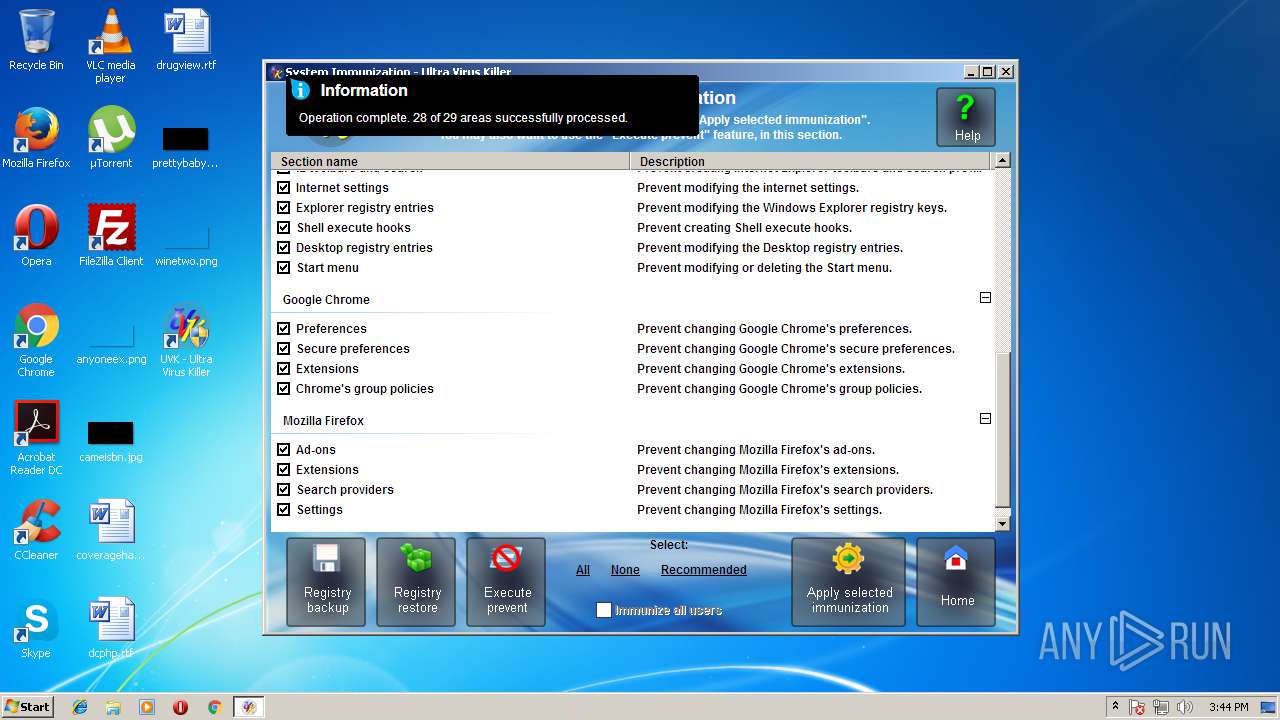Viewport: 1280px width, 720px height.
Task: Click the action center flag tray icon
Action: pyautogui.click(x=1137, y=707)
